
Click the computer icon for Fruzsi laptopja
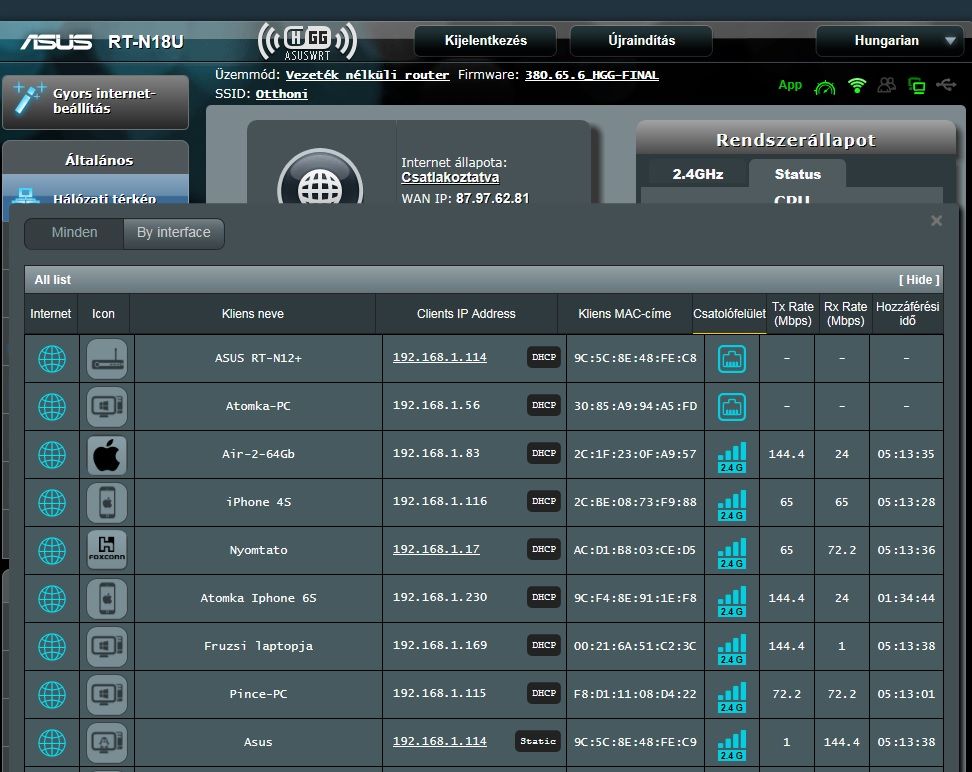pos(107,647)
